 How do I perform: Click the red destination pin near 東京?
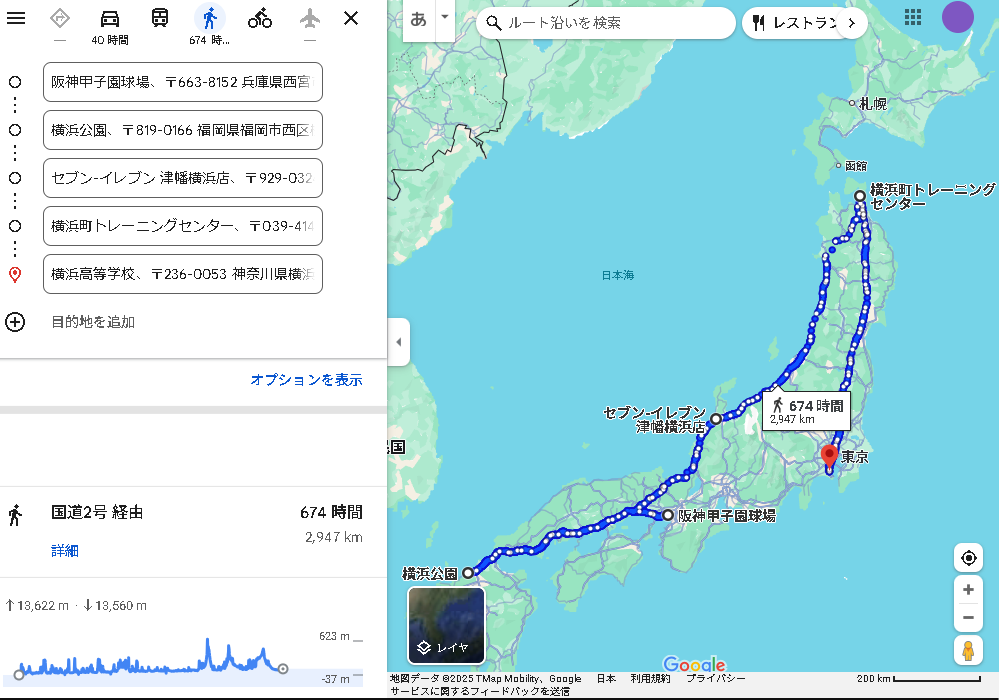point(829,457)
